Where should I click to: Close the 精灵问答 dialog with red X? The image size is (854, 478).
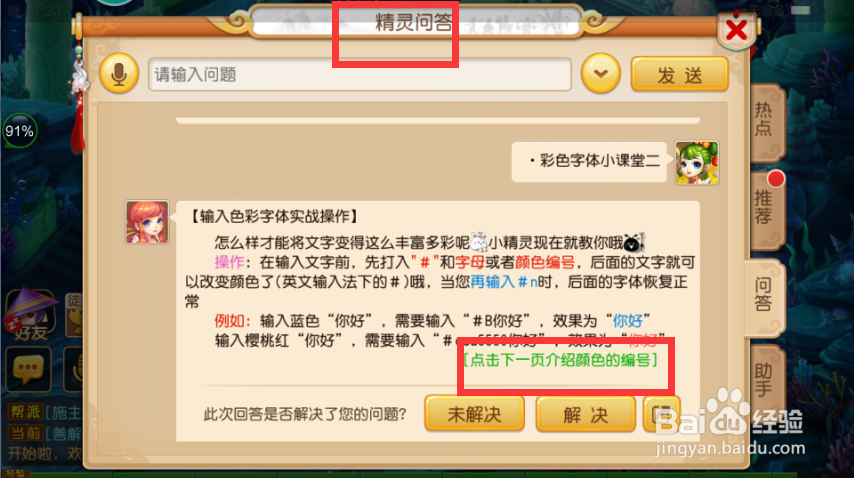tap(736, 29)
